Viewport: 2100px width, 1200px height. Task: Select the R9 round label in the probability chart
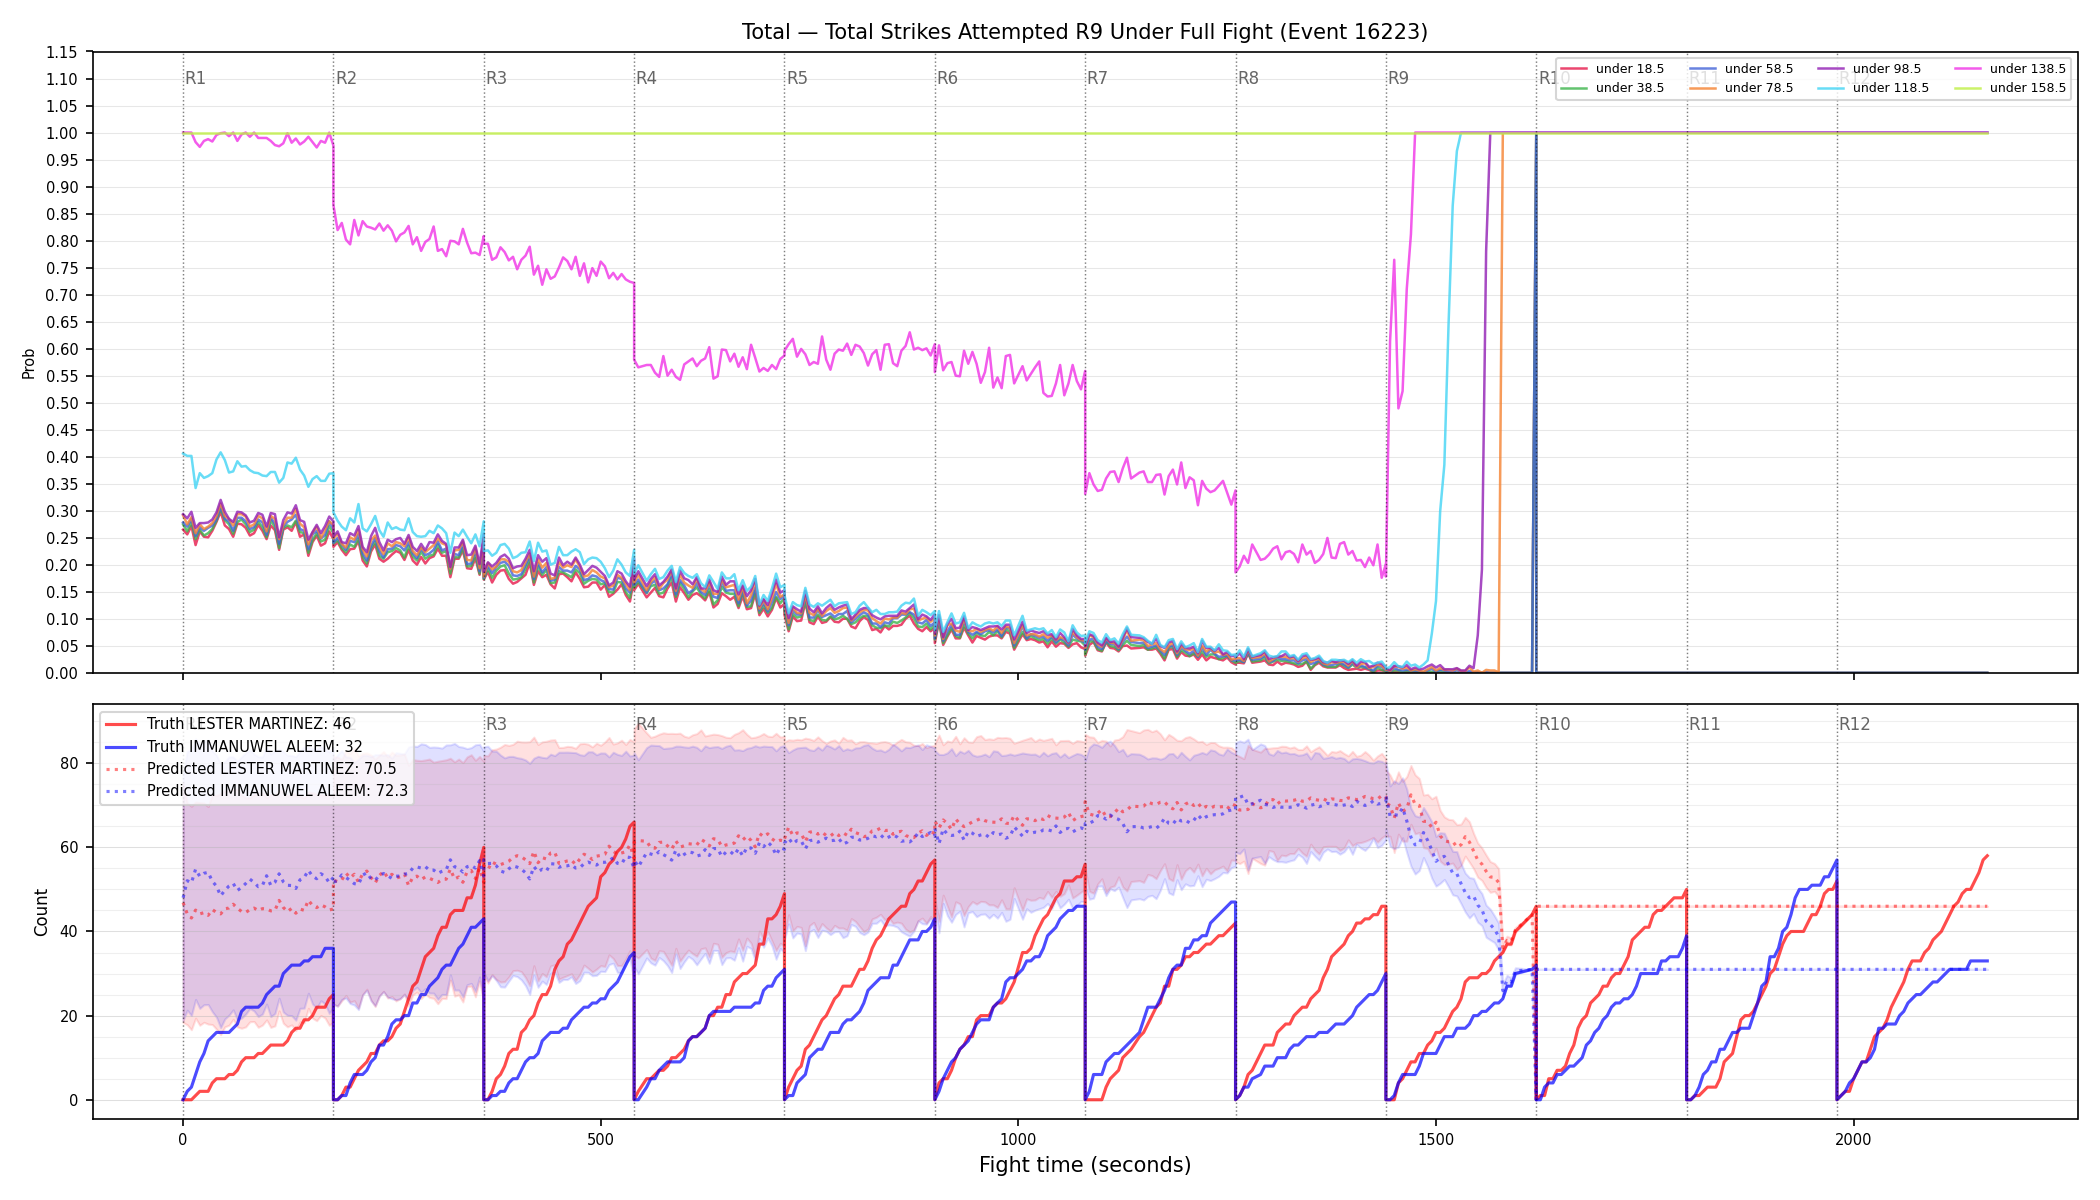1399,78
